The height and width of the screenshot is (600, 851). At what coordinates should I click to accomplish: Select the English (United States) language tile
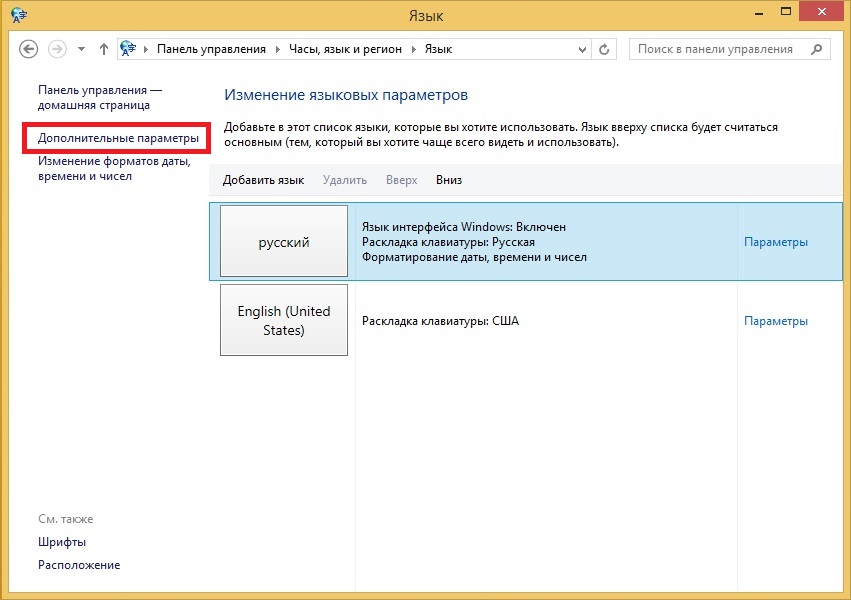(x=283, y=320)
